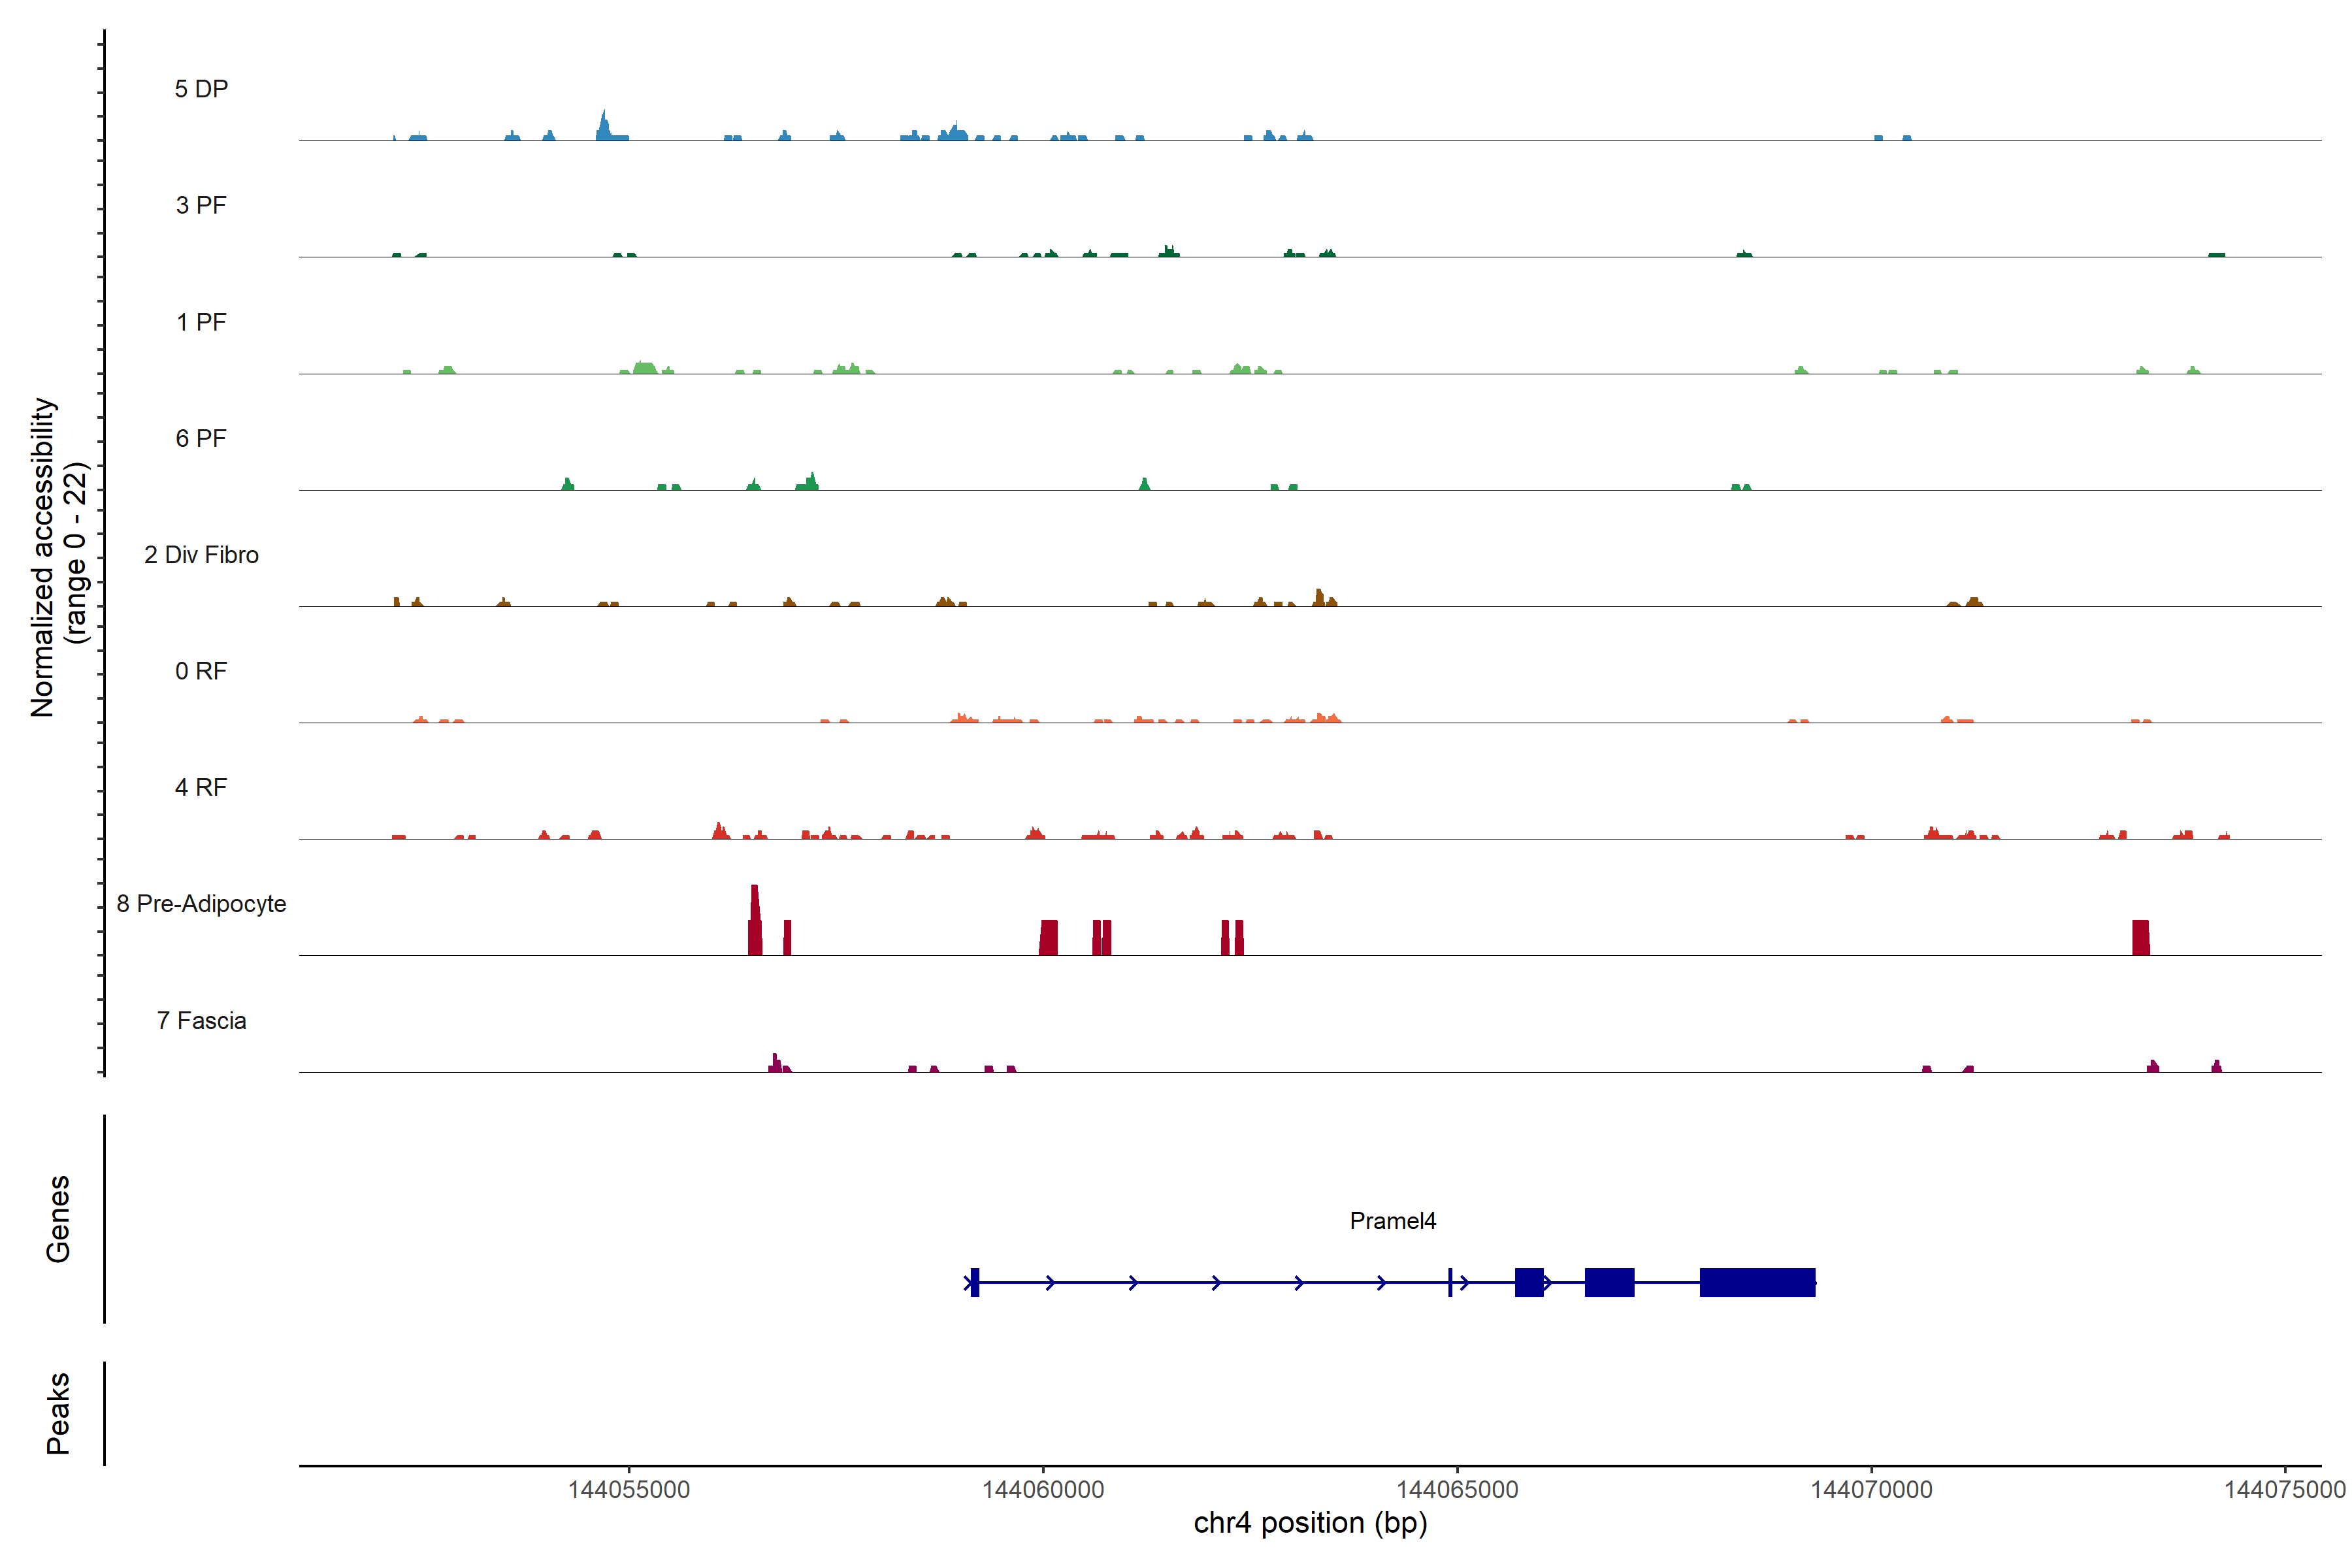The height and width of the screenshot is (1568, 2352).
Task: Click the Pramel4 gene name label
Action: pyautogui.click(x=1392, y=1221)
